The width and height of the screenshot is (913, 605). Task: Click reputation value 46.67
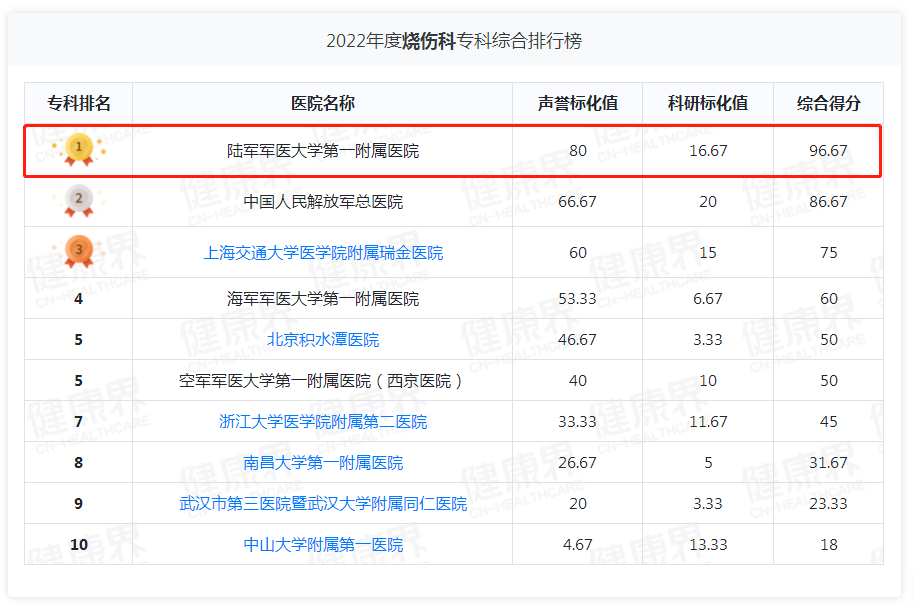coord(577,339)
